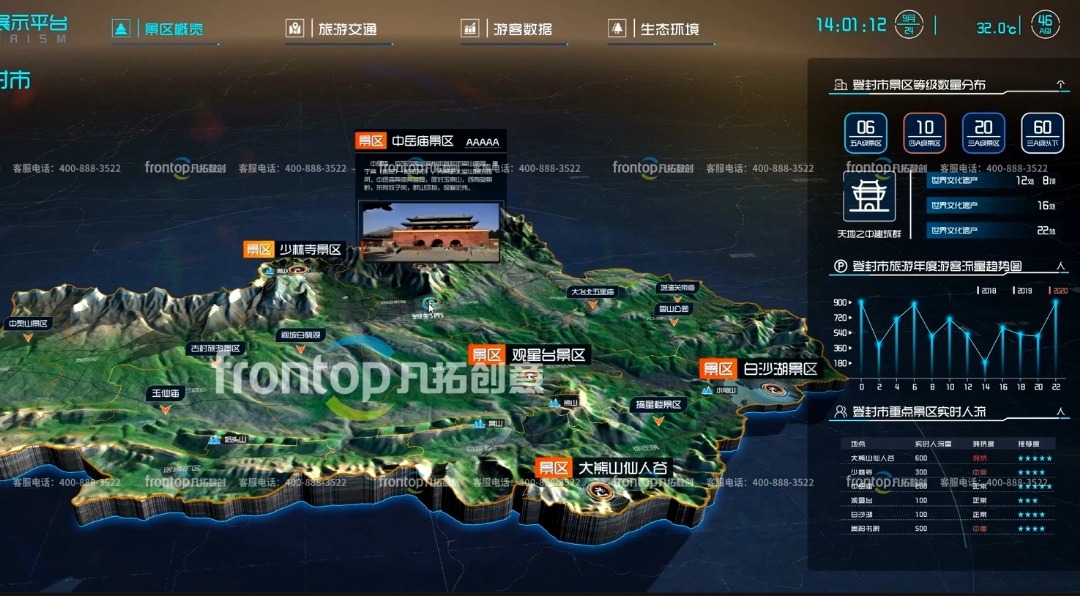Image resolution: width=1080 pixels, height=596 pixels.
Task: Open the 景区概览 tab
Action: (164, 29)
